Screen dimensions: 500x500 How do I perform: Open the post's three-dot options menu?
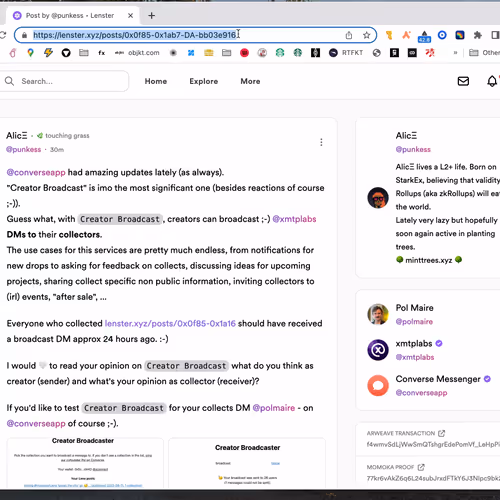click(321, 142)
